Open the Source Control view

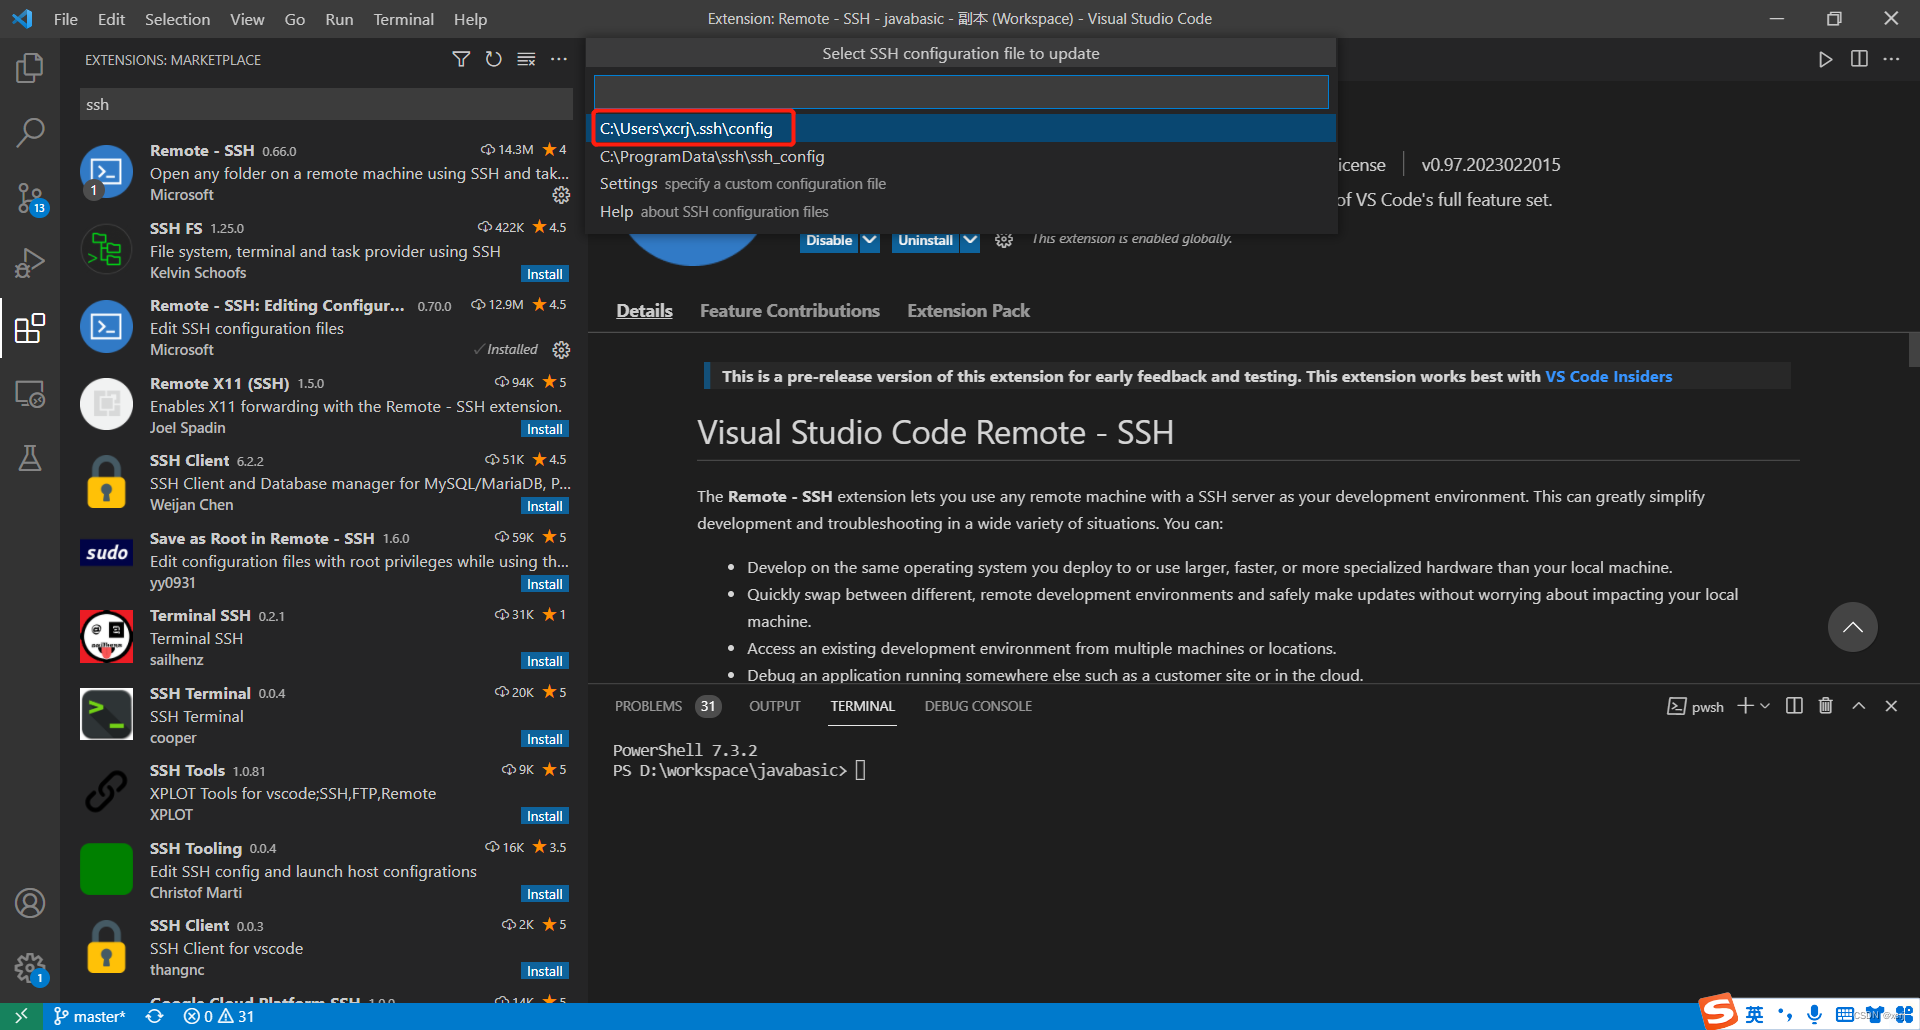point(30,198)
